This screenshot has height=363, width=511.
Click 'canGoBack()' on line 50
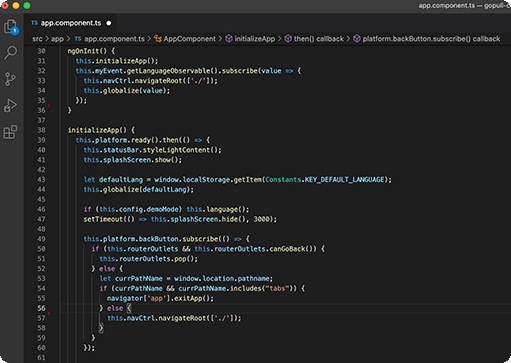click(x=291, y=249)
